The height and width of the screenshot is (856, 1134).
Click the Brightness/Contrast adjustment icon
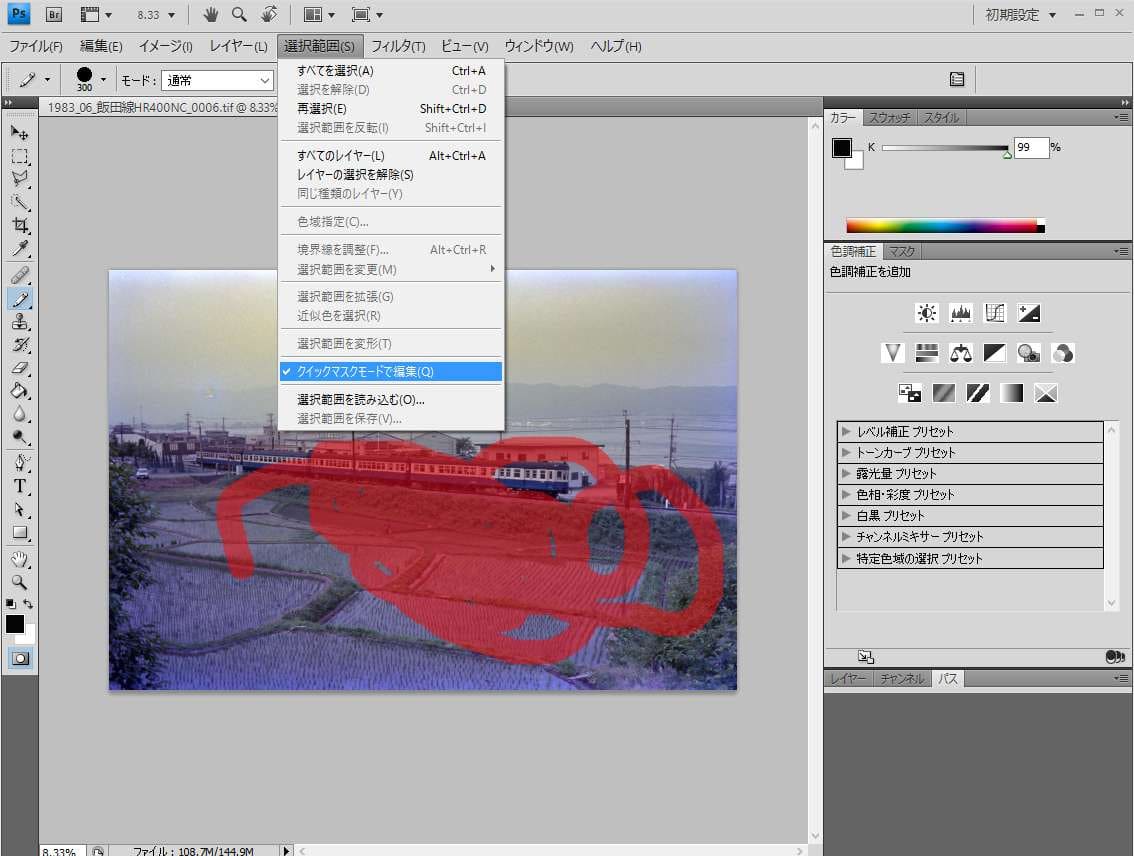[927, 313]
